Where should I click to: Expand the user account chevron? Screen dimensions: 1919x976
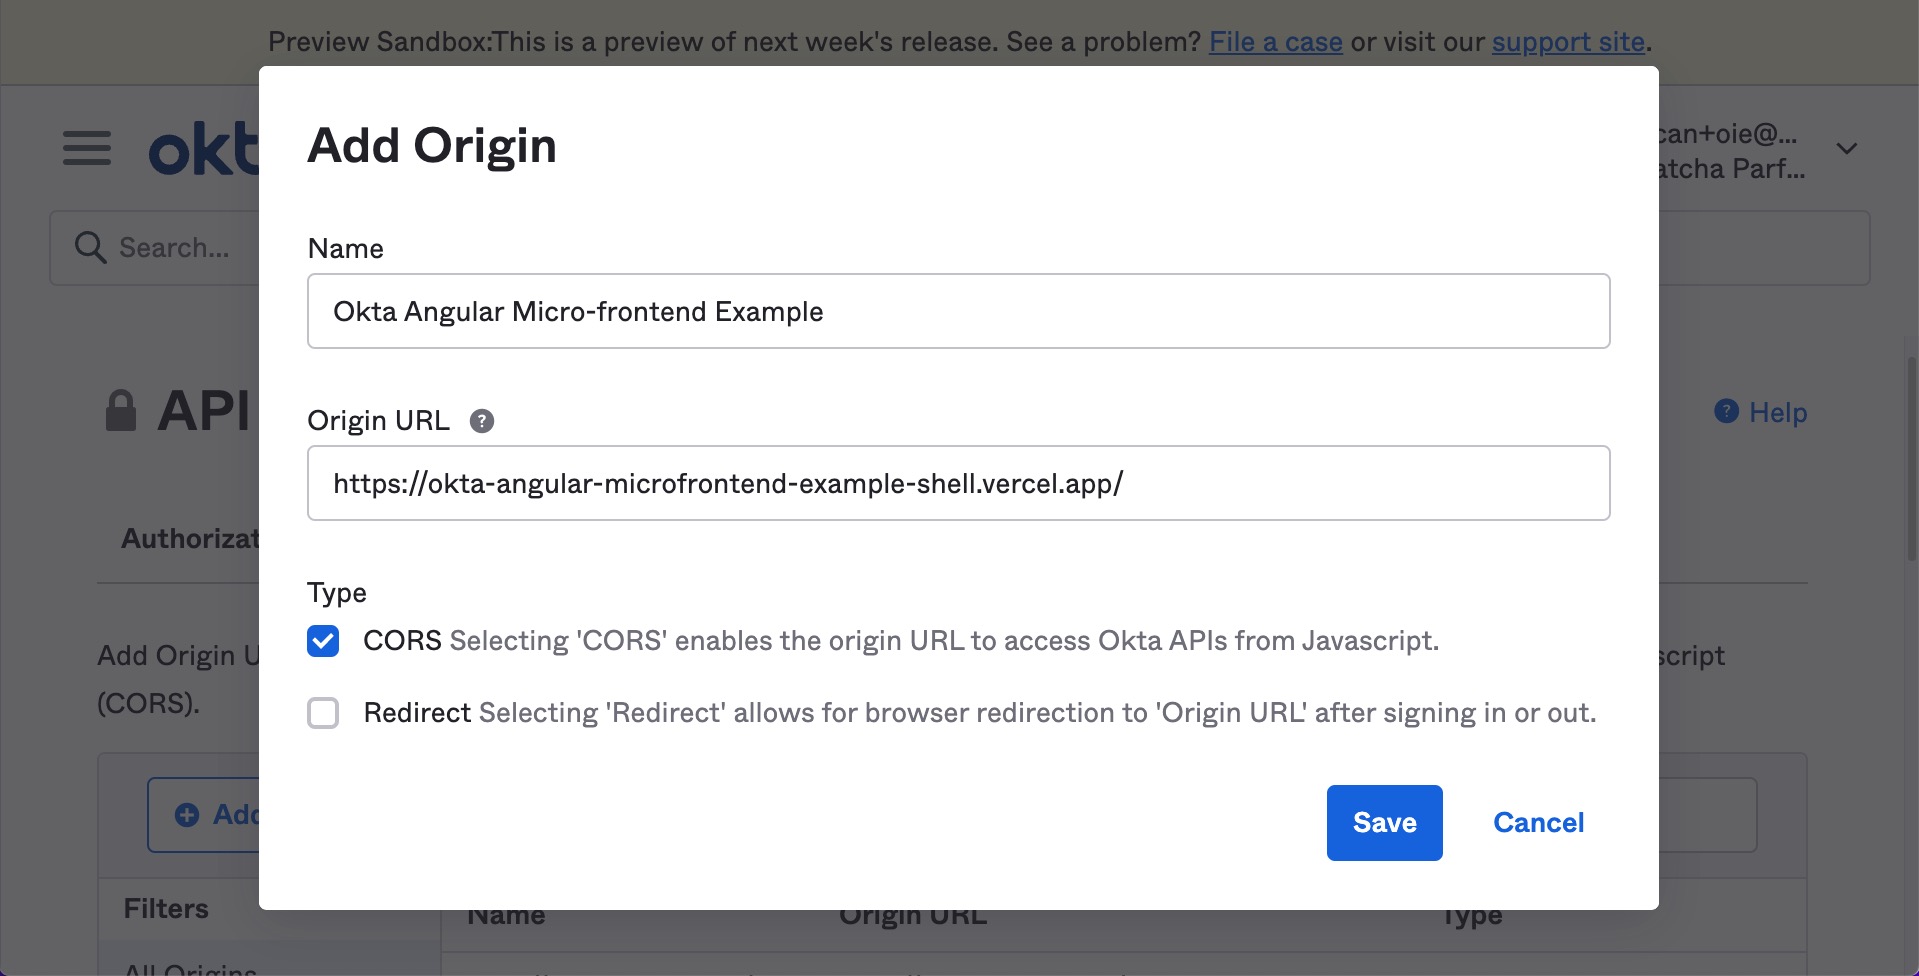(1846, 149)
